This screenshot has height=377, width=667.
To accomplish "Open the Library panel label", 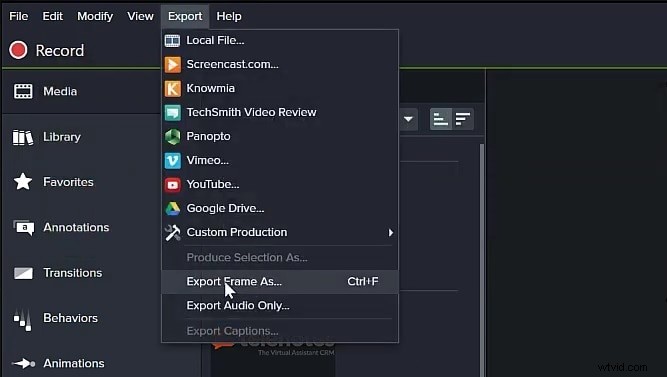I will coord(62,137).
